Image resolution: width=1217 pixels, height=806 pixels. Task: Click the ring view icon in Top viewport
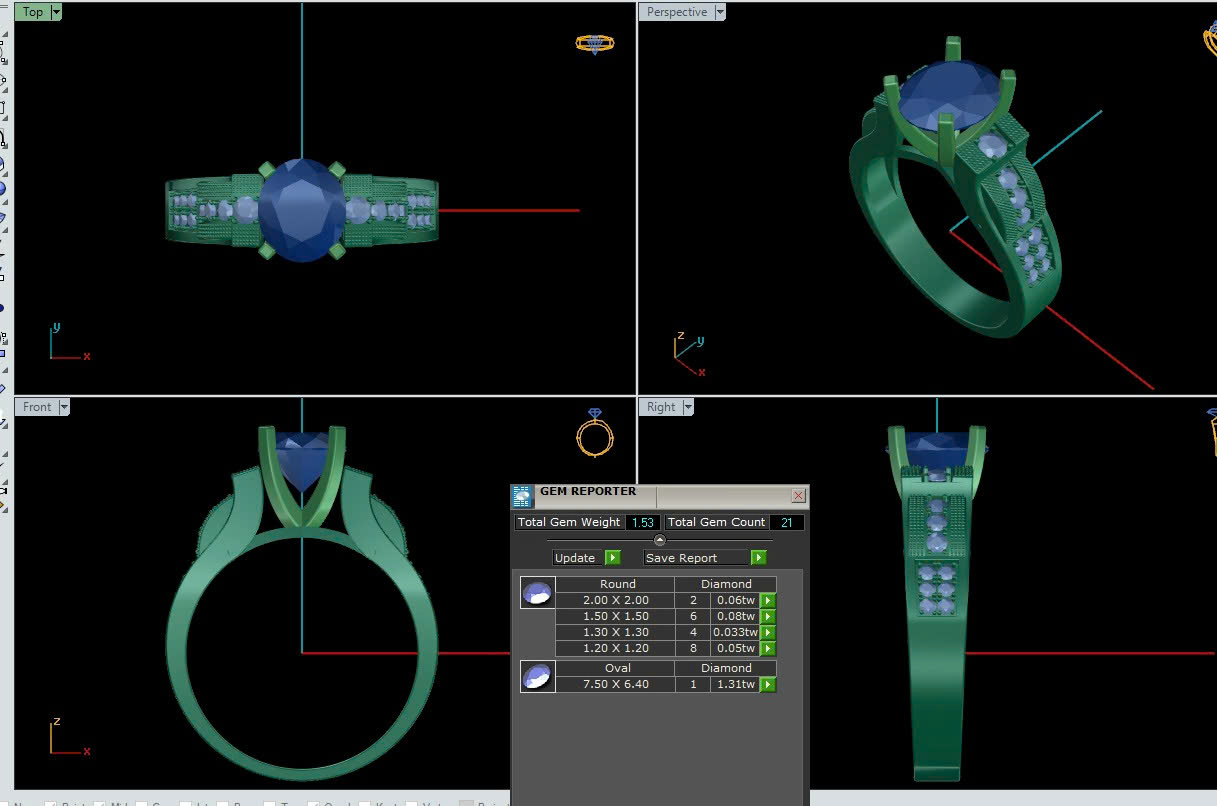tap(594, 43)
